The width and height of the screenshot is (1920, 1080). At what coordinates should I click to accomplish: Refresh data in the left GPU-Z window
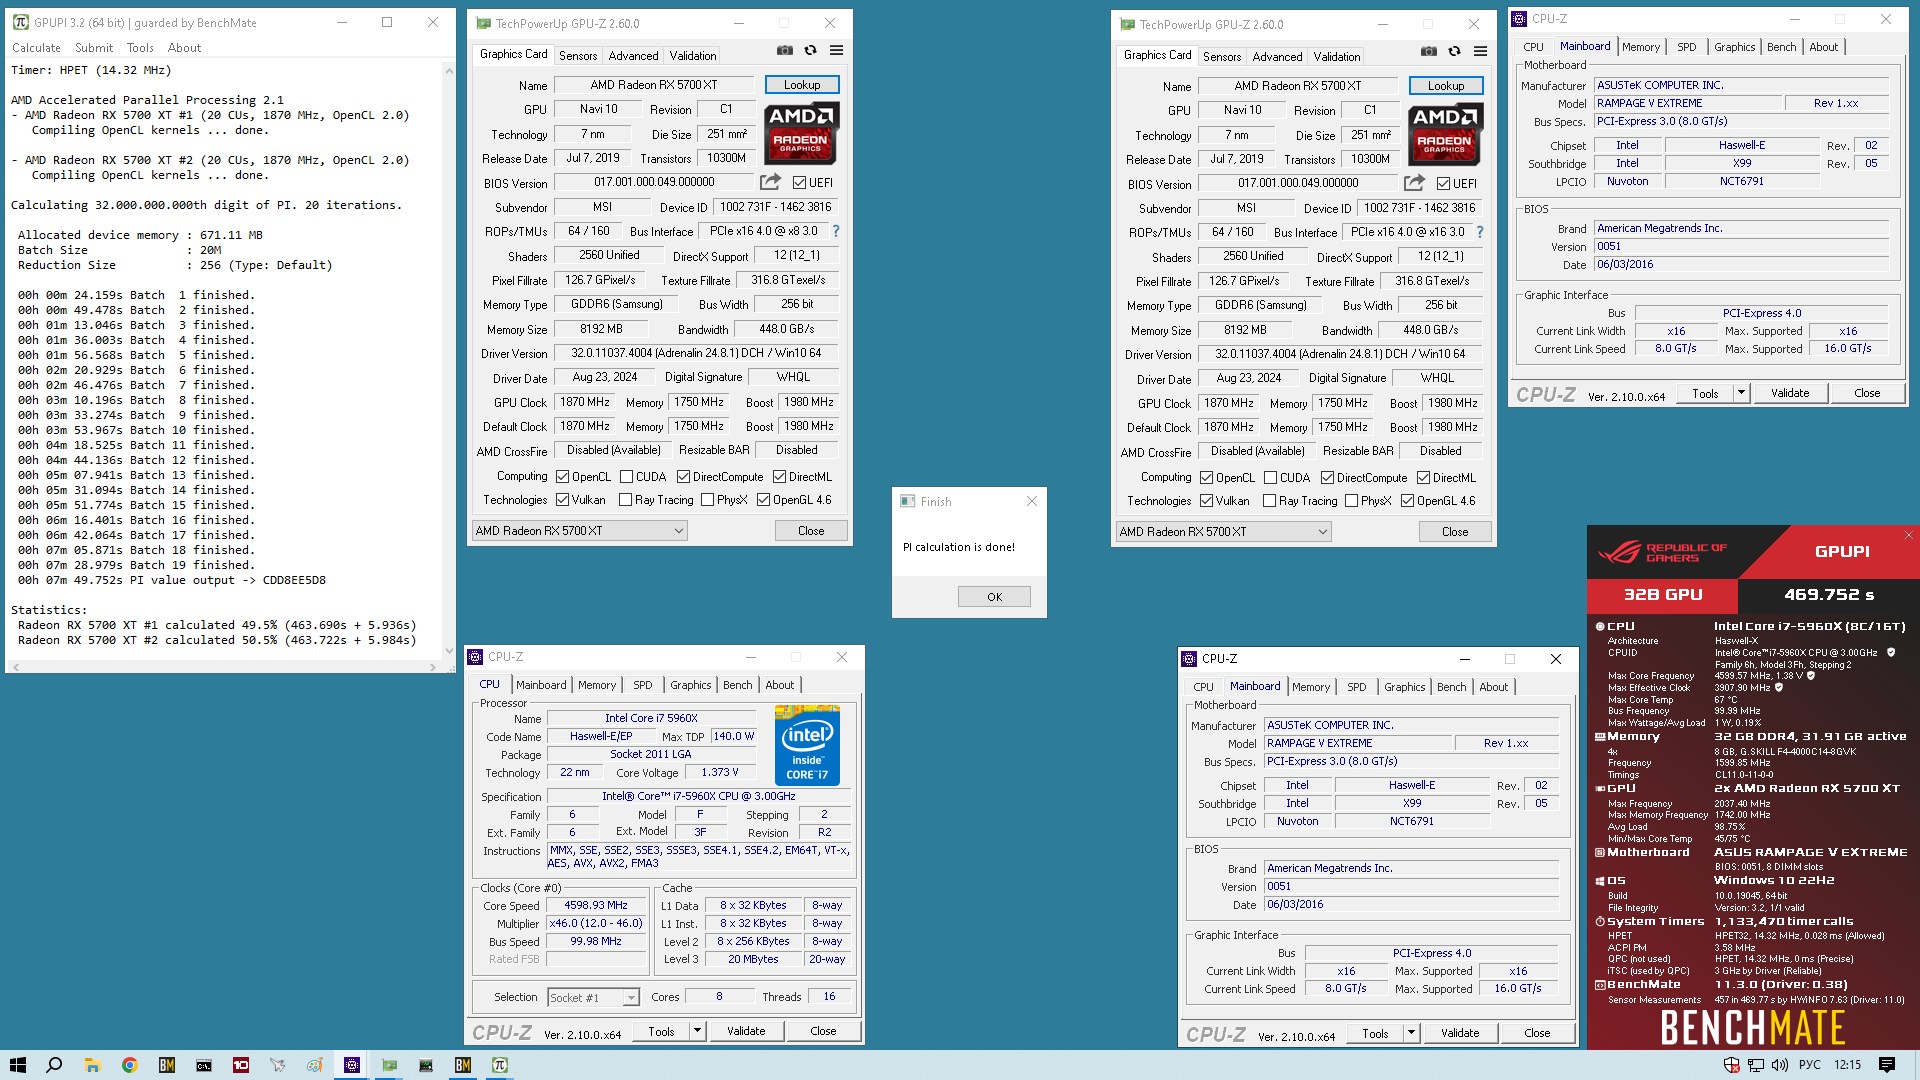(811, 50)
